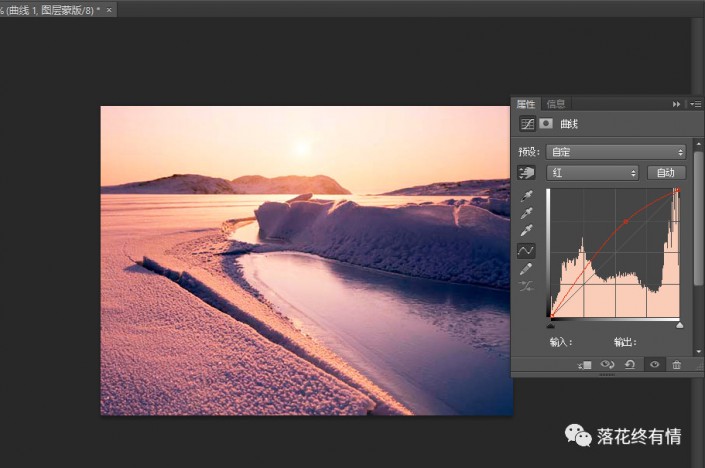This screenshot has width=705, height=468.
Task: Click the sun in the photo canvas
Action: click(302, 148)
